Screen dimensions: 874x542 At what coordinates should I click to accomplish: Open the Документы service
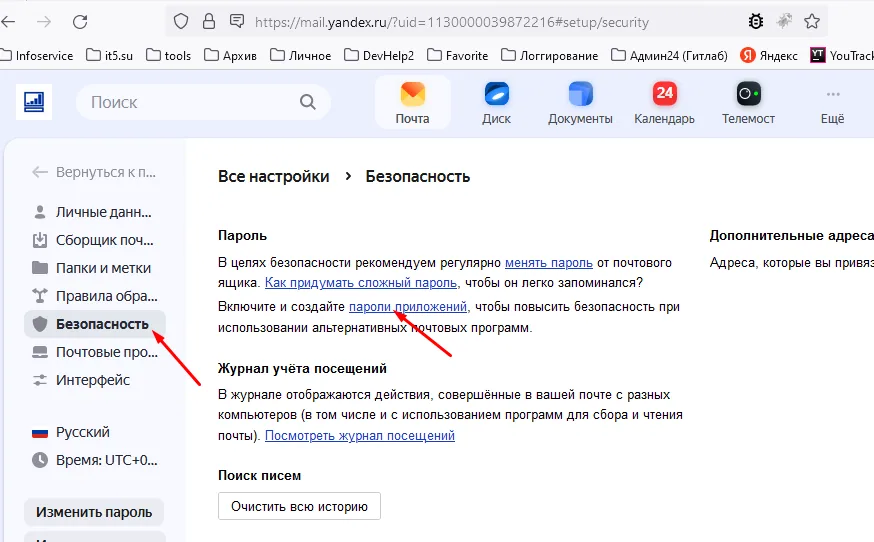tap(580, 103)
